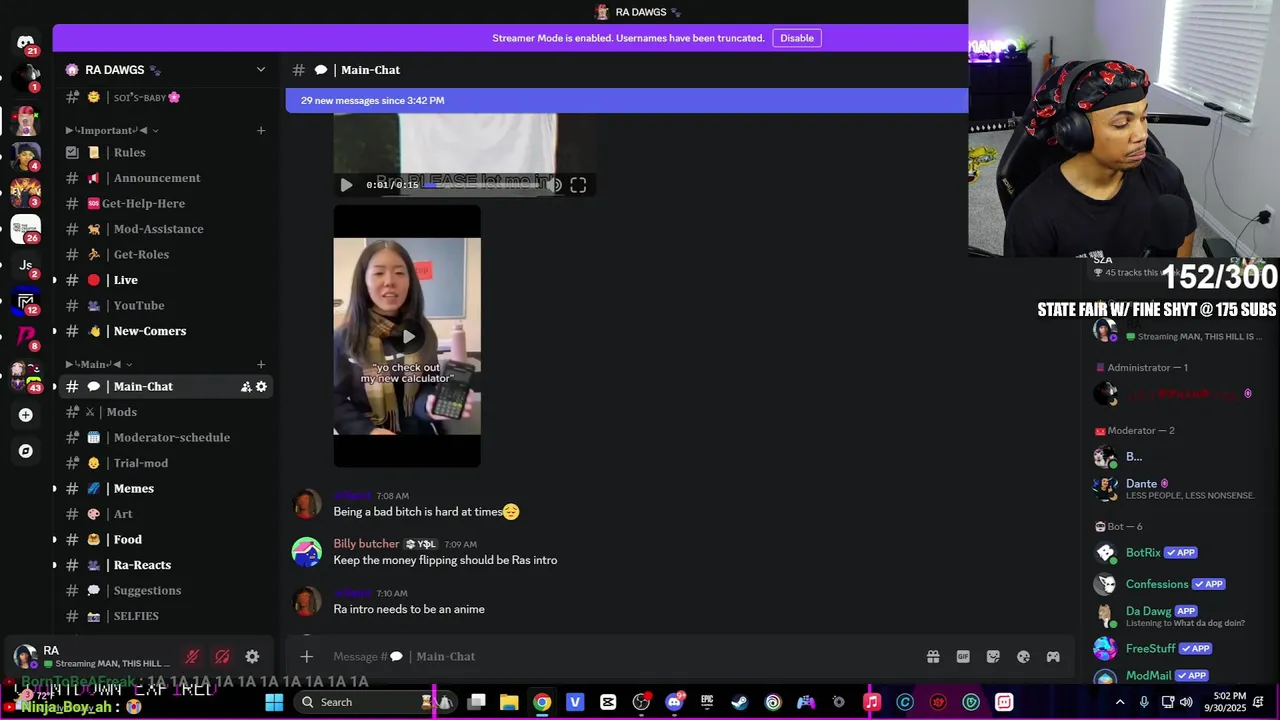Open the Trial-mod channel

(166, 463)
